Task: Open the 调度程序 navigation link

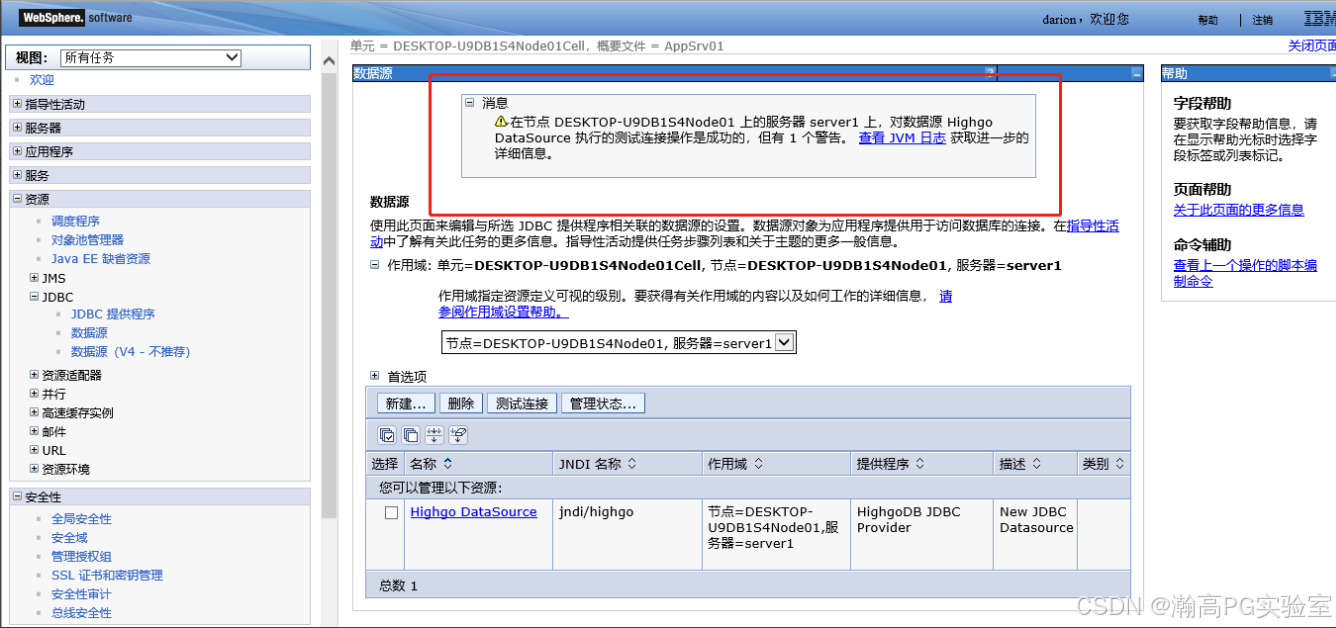Action: pos(75,221)
